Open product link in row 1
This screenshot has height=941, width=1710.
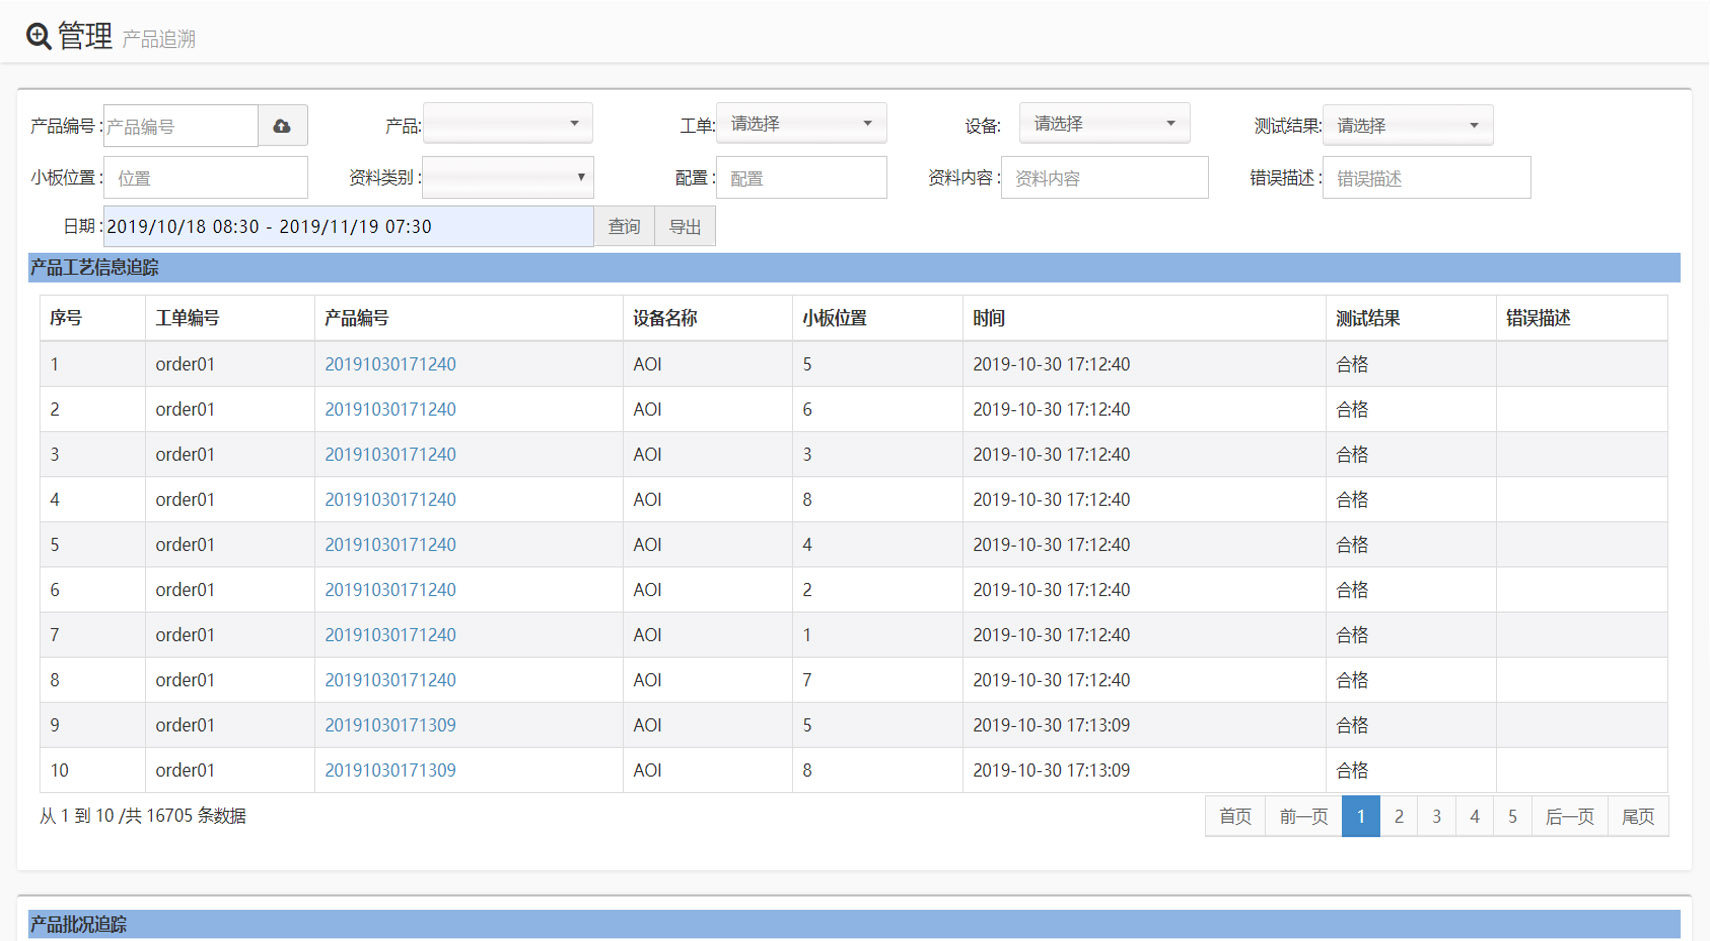390,364
